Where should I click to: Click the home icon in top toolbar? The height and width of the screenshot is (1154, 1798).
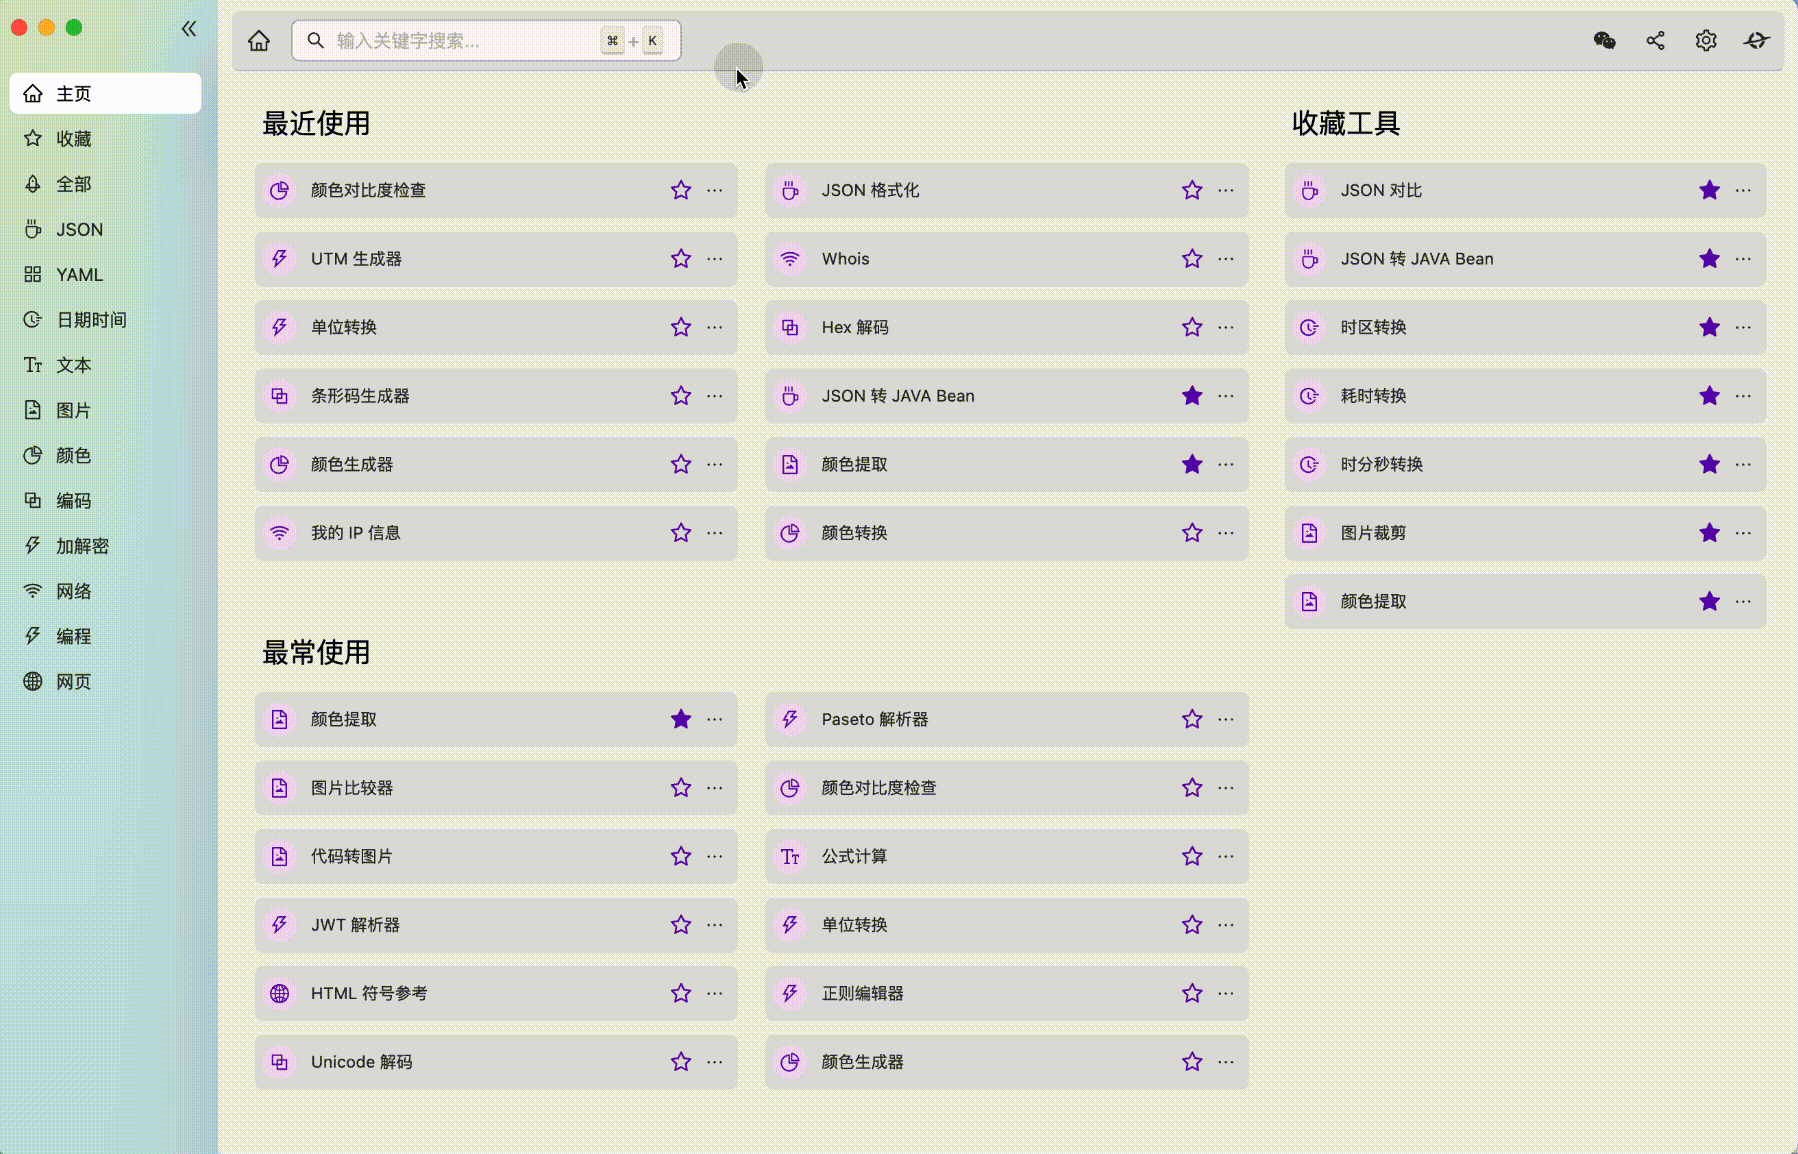(x=259, y=40)
